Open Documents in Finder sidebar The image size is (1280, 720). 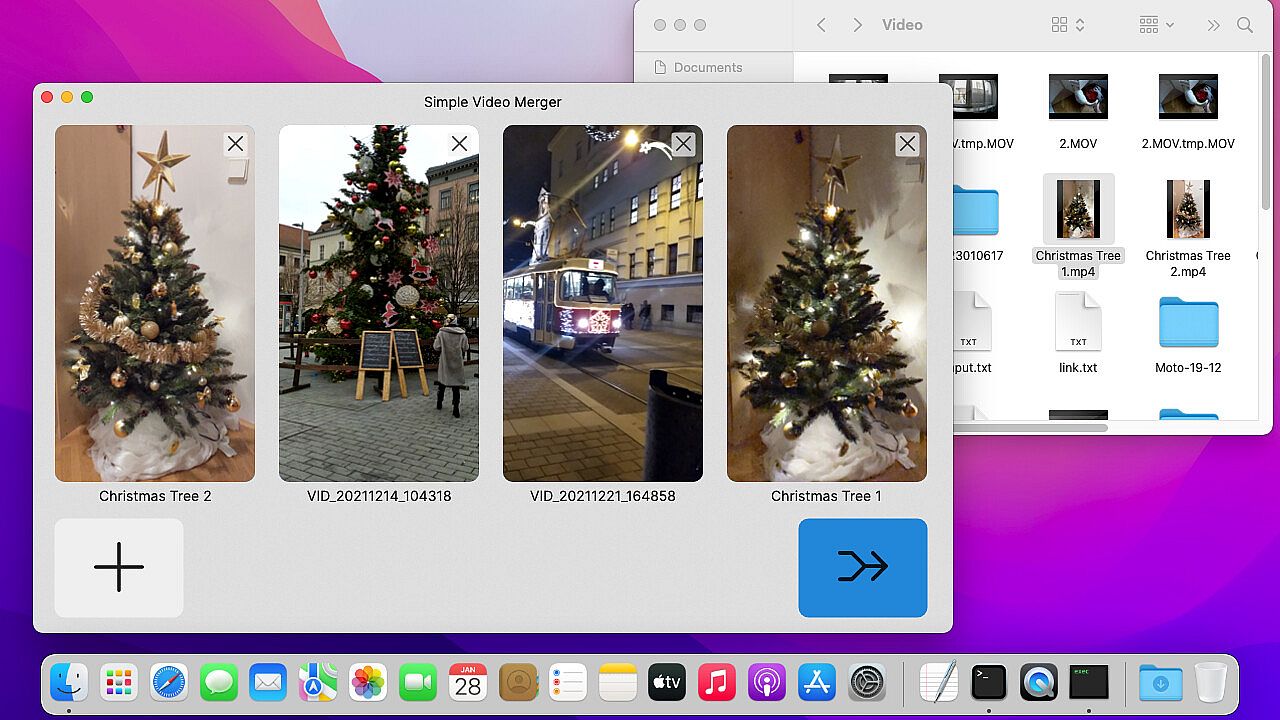[707, 67]
